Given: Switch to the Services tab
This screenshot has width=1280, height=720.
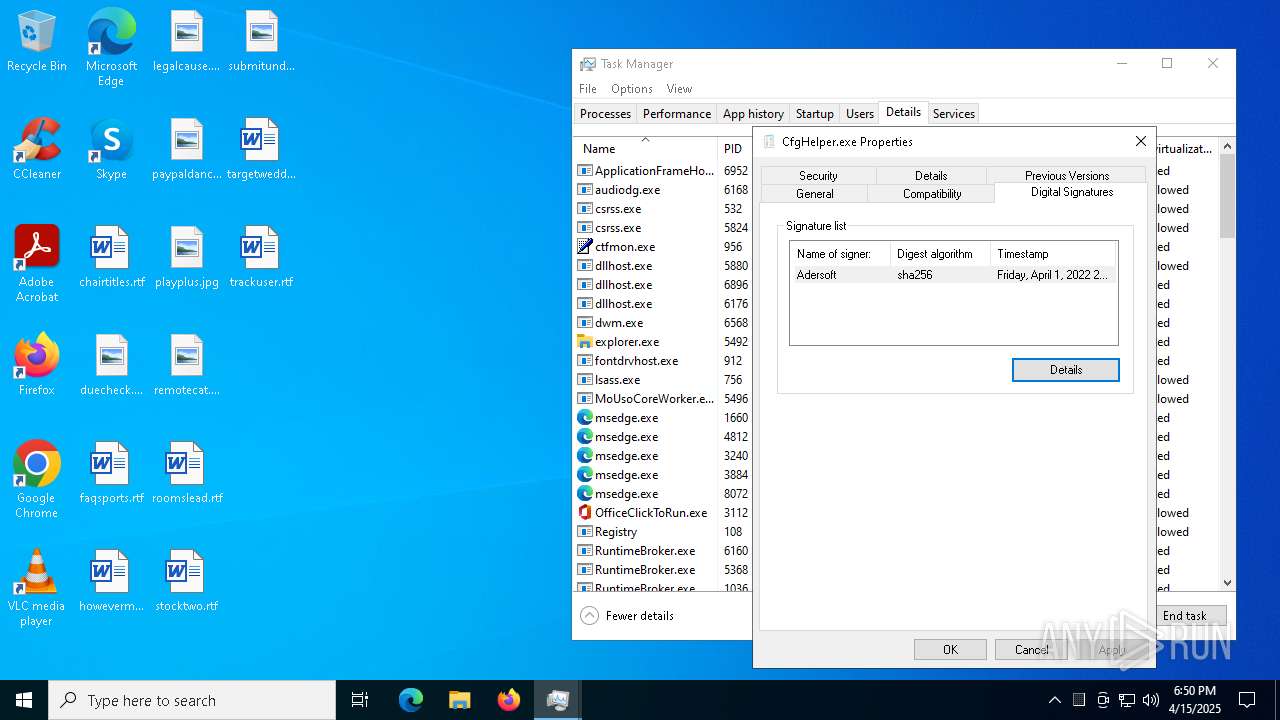Looking at the screenshot, I should [953, 114].
